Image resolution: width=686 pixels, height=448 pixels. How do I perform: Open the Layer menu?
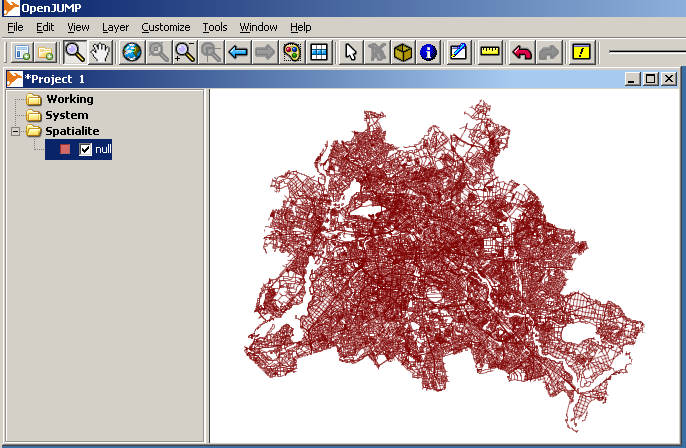coord(115,27)
